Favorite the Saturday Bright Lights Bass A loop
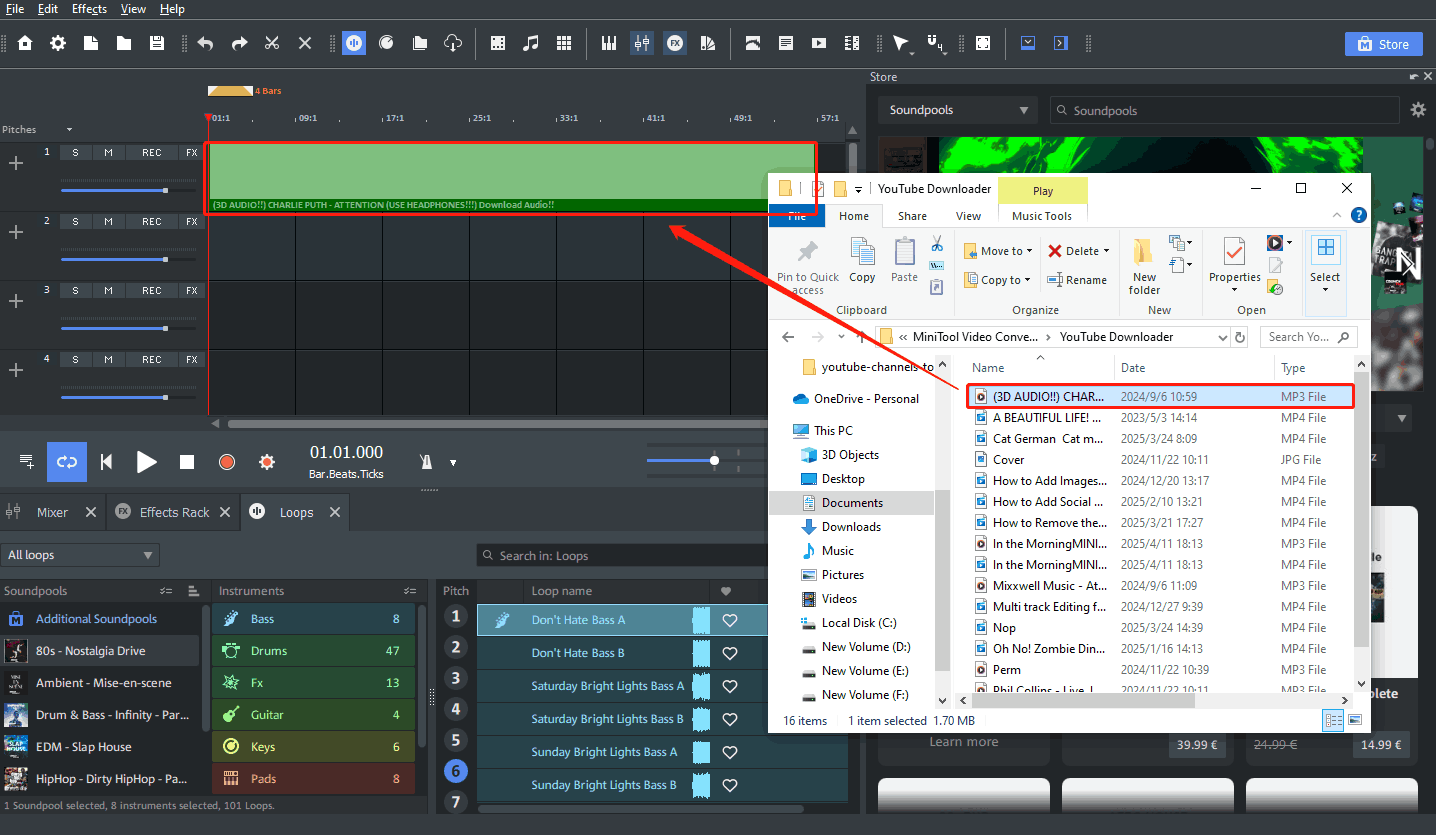Viewport: 1436px width, 835px height. tap(729, 687)
